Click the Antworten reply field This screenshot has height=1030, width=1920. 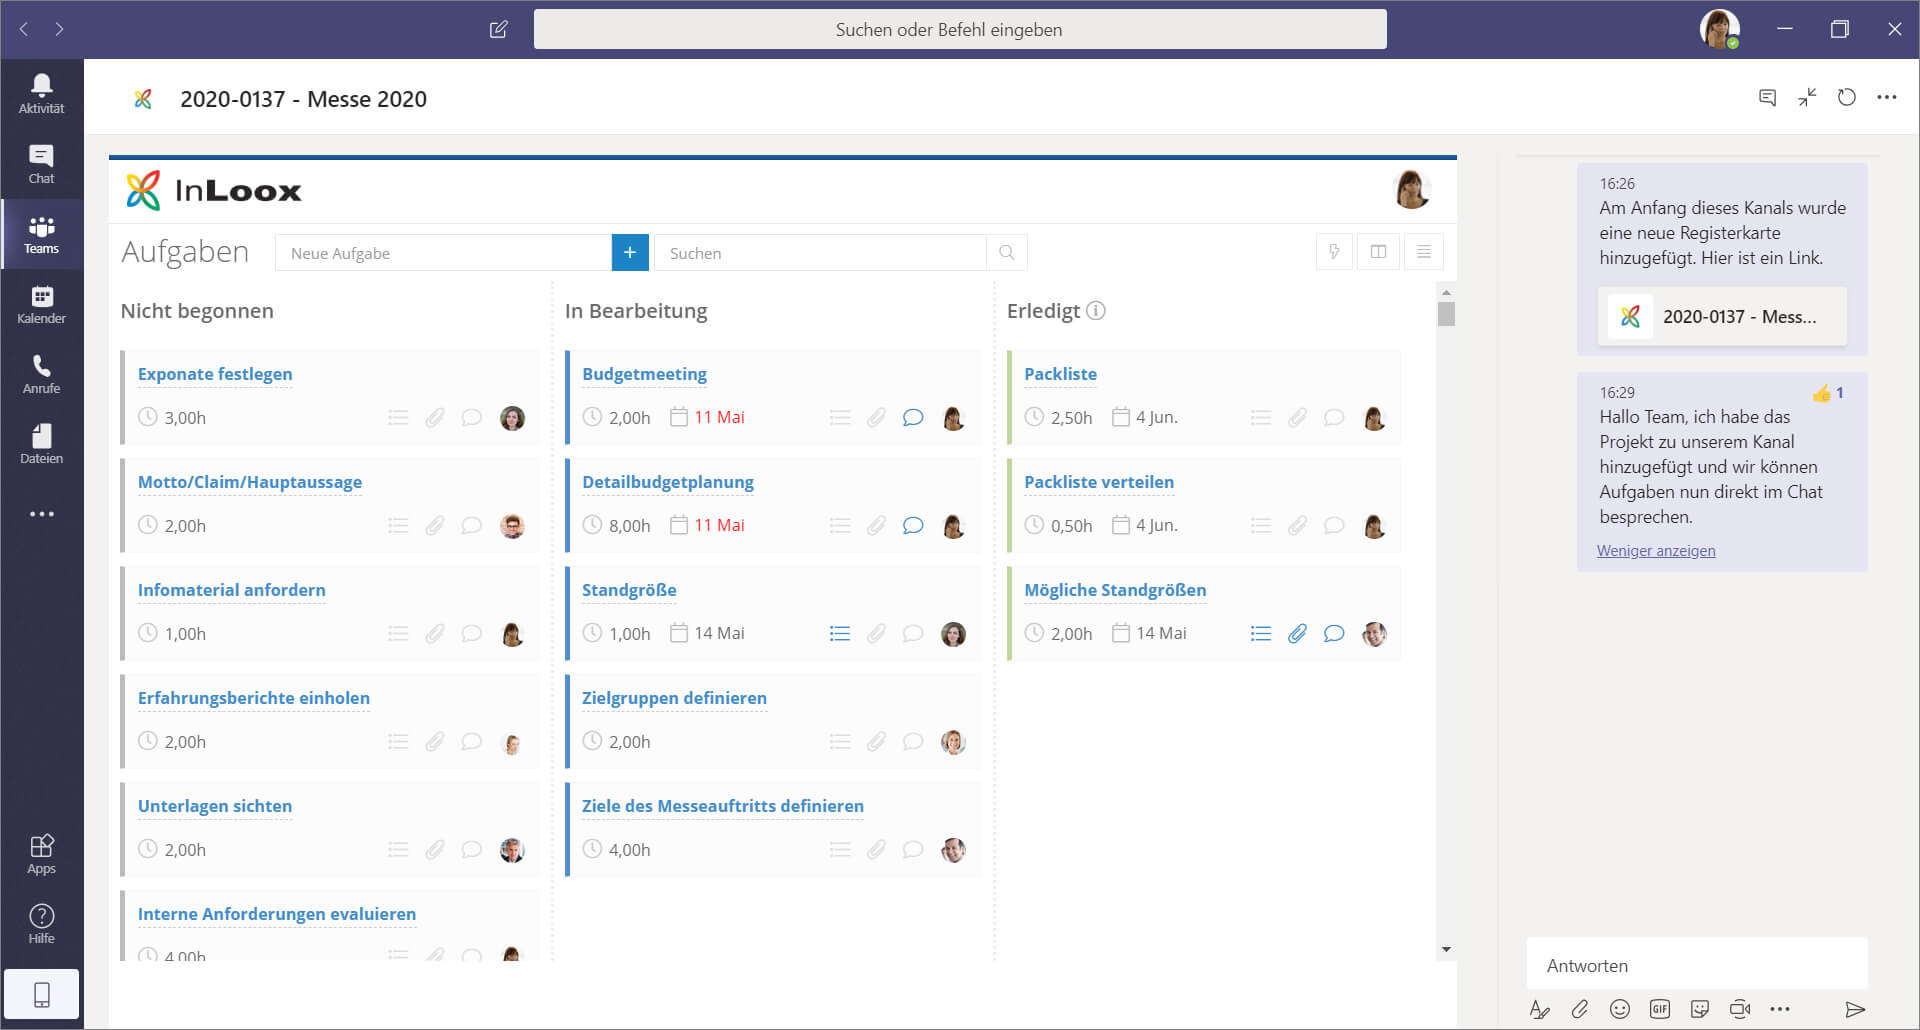point(1697,965)
